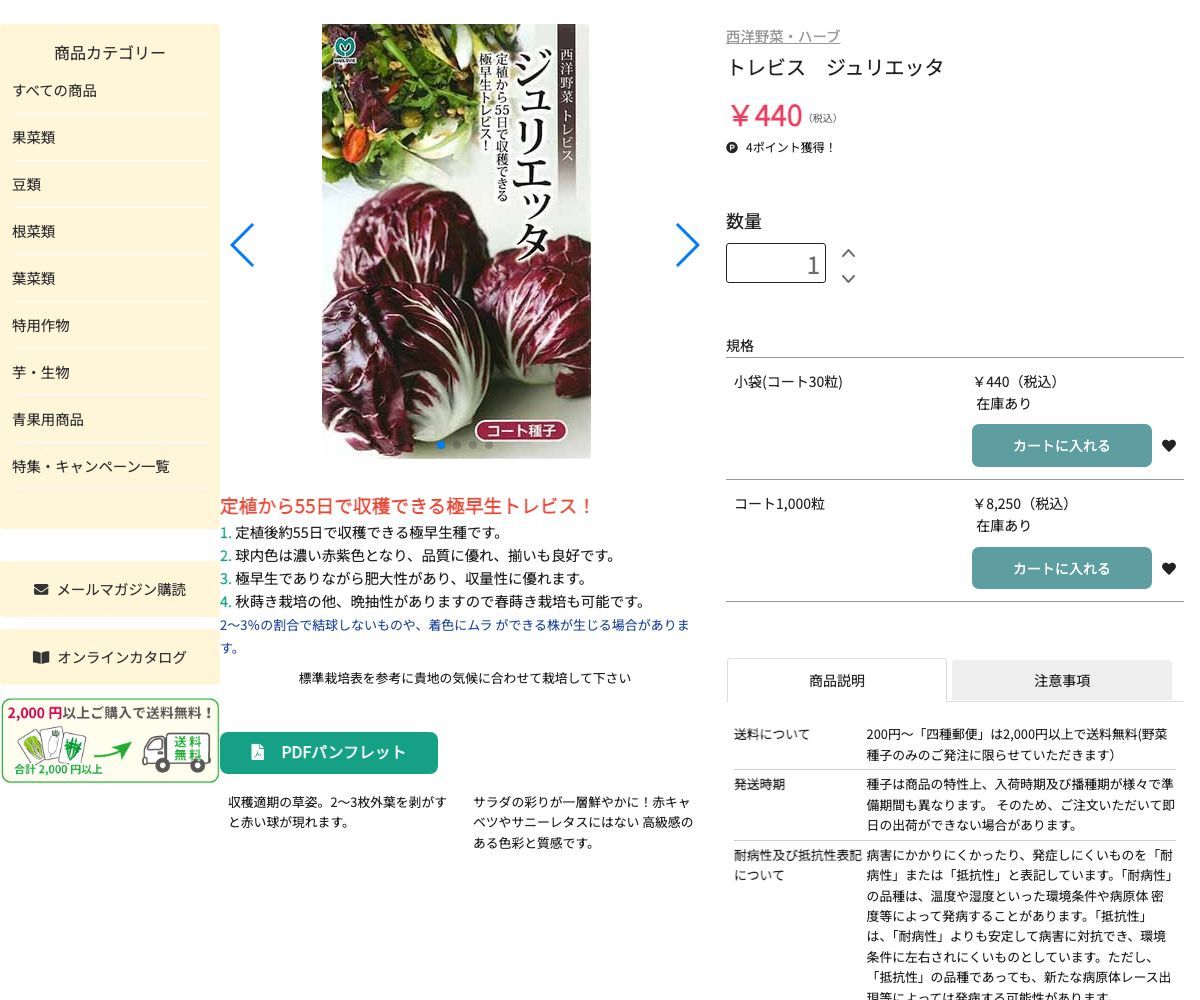Click the free shipping truck banner
The height and width of the screenshot is (1000, 1200).
[110, 741]
